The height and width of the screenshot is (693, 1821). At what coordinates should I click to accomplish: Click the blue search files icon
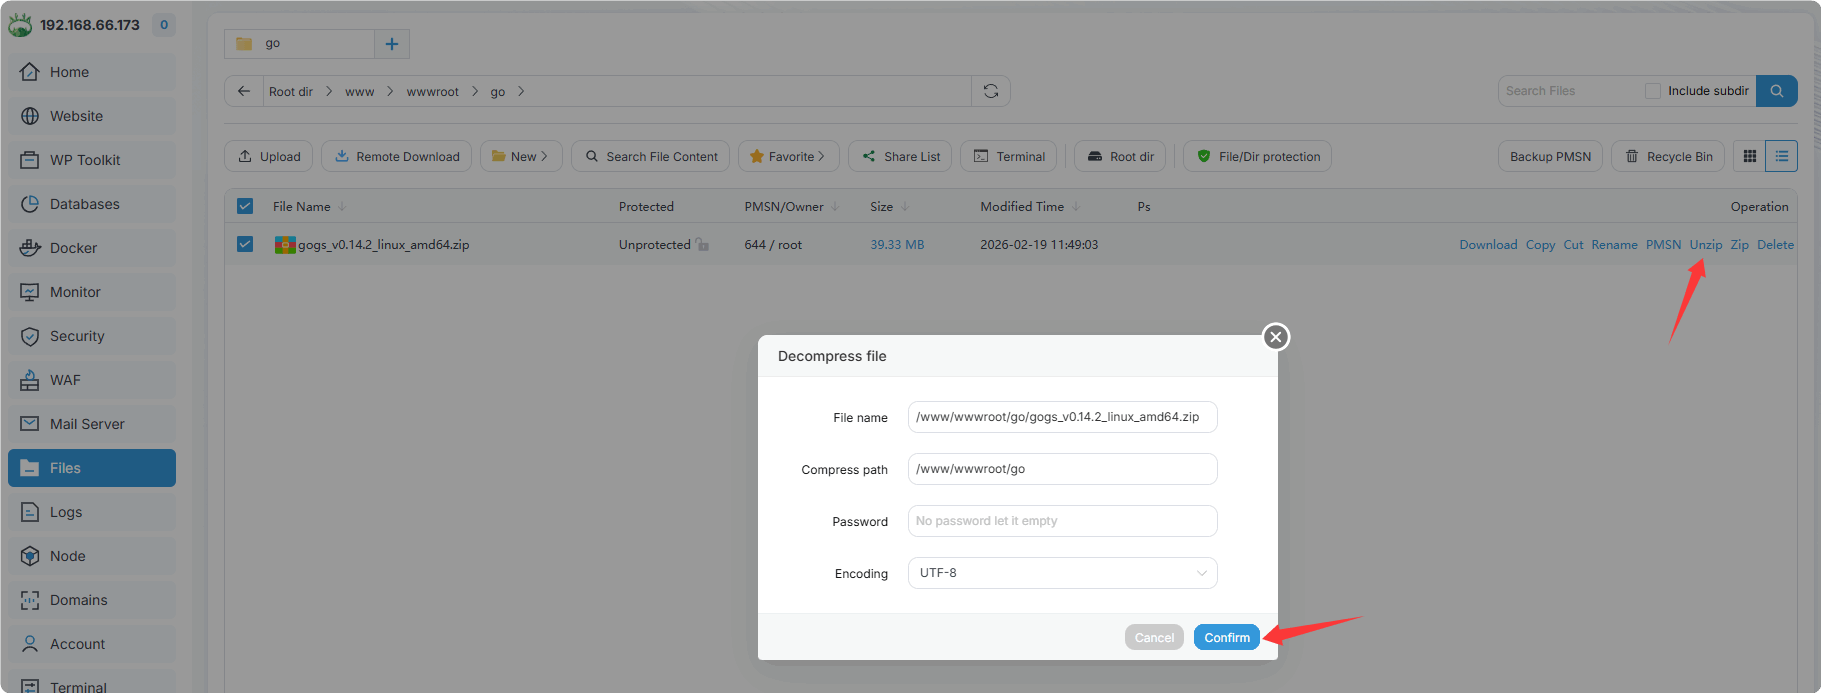(1776, 91)
